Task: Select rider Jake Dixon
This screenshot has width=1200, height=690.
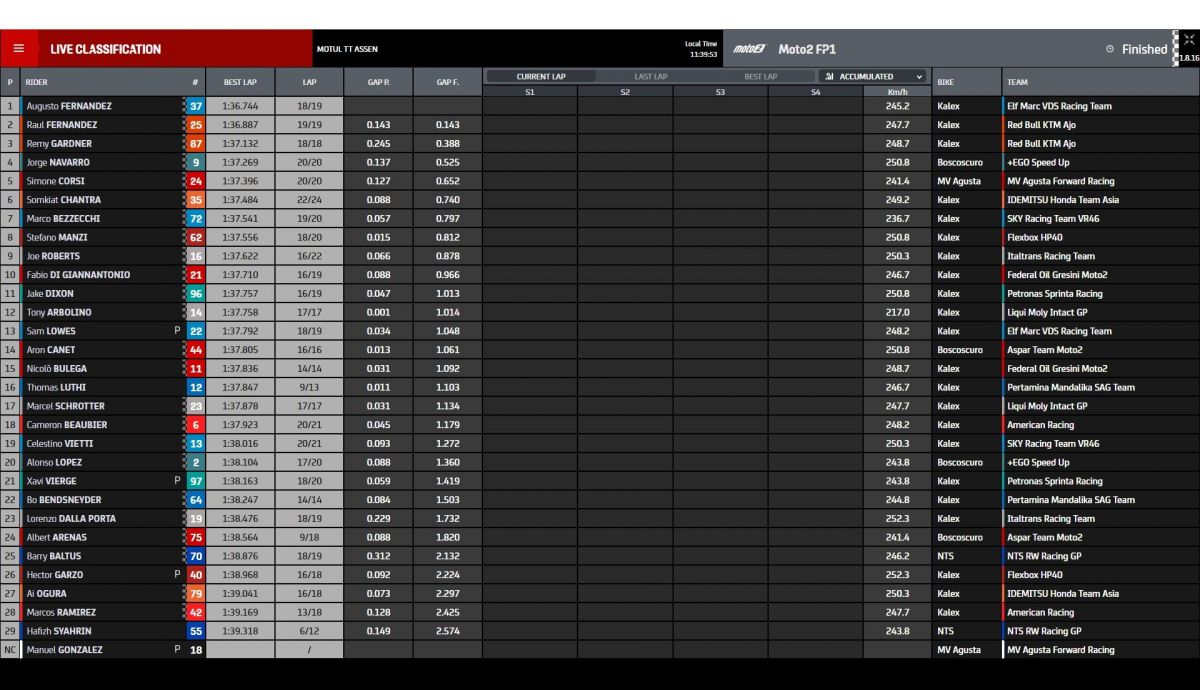Action: [50, 294]
